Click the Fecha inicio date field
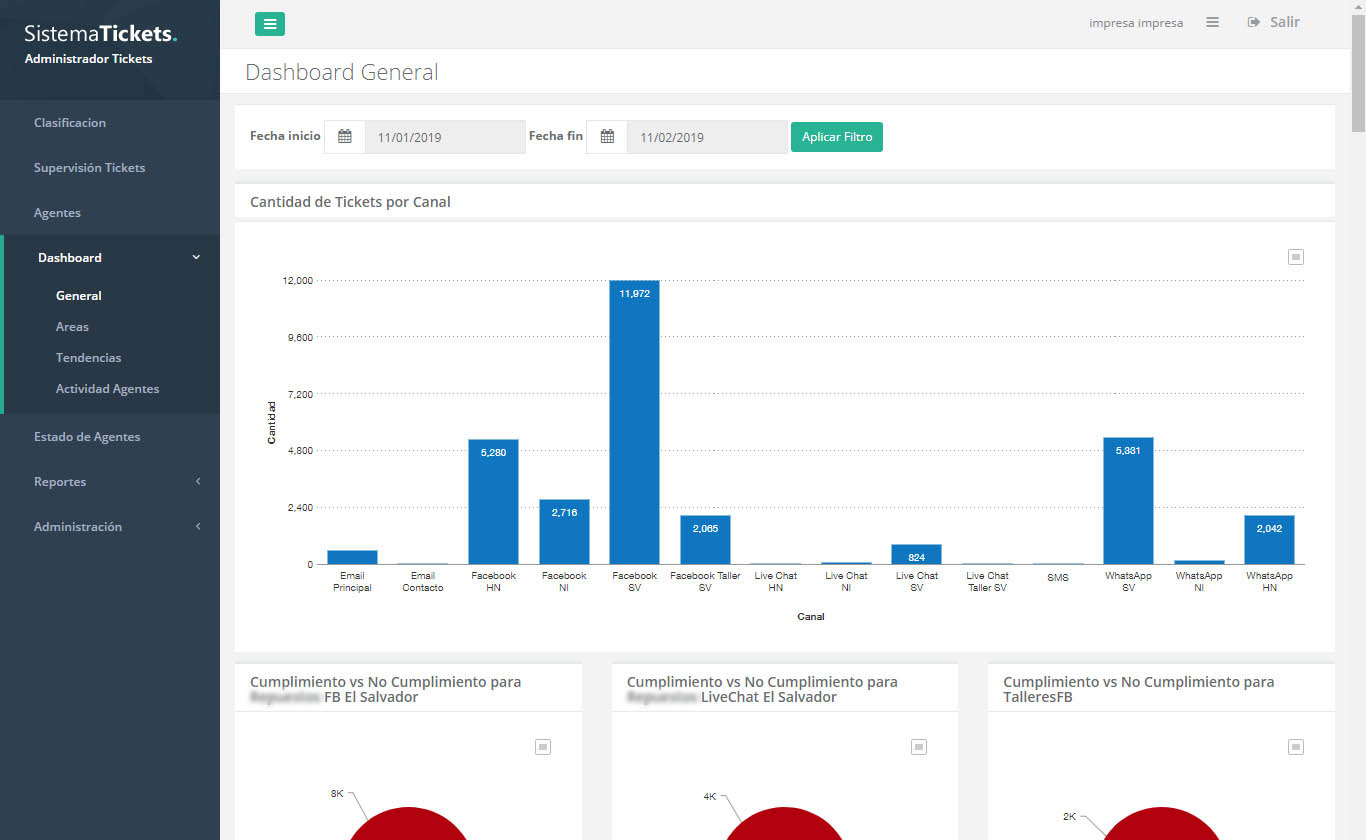Viewport: 1366px width, 840px height. (445, 137)
